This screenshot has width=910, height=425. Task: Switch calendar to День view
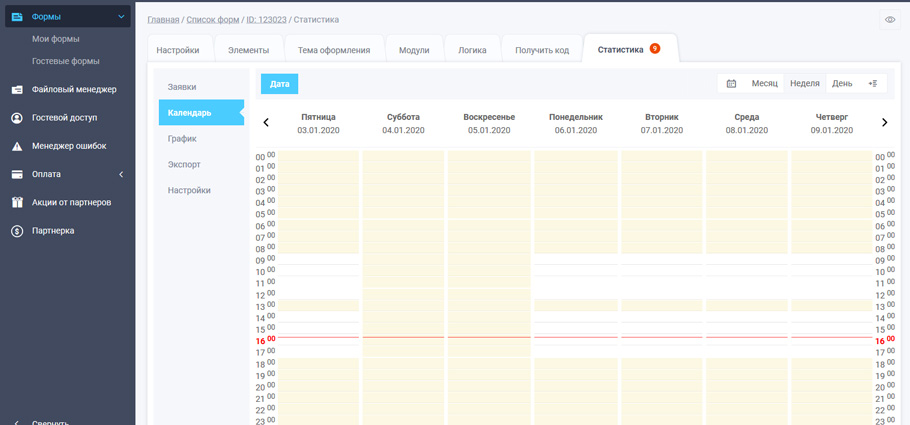coord(842,84)
